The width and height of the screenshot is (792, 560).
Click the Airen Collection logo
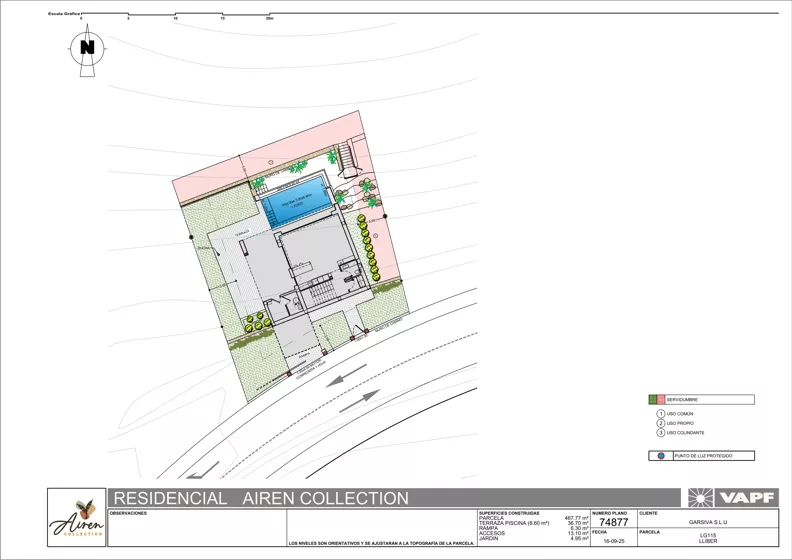coord(77,517)
